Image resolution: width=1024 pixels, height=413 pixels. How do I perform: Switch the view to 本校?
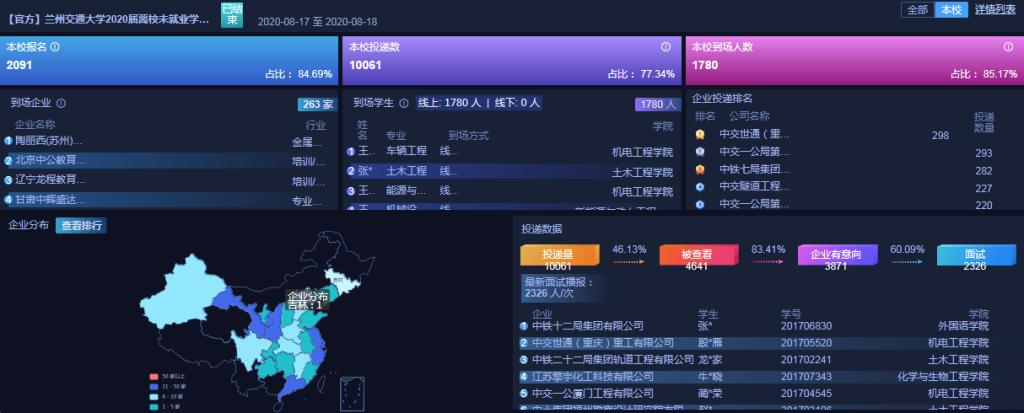coord(949,10)
